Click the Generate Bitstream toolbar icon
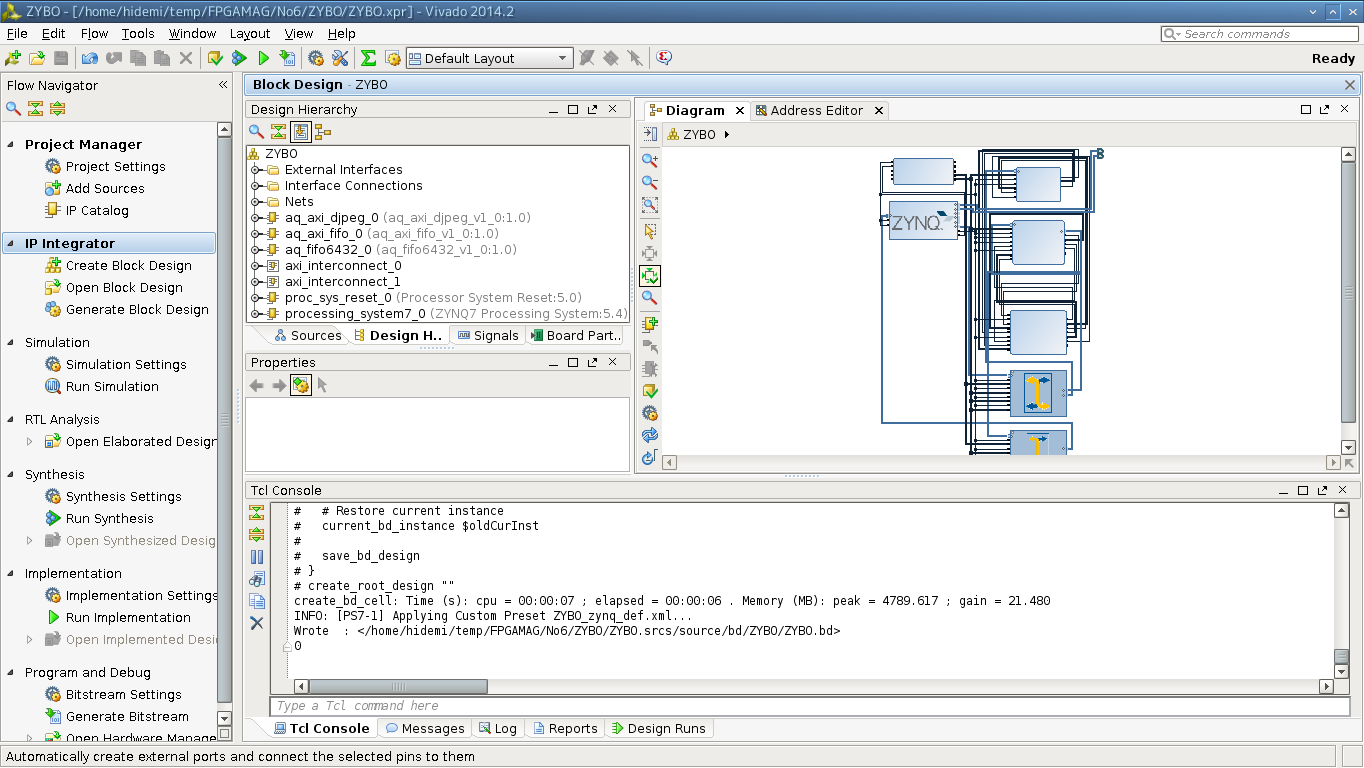The height and width of the screenshot is (768, 1364). tap(288, 58)
